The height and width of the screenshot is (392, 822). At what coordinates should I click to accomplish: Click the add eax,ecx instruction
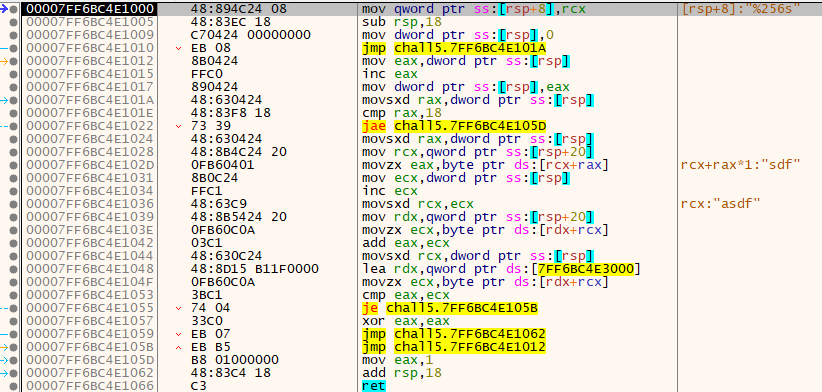(x=402, y=243)
